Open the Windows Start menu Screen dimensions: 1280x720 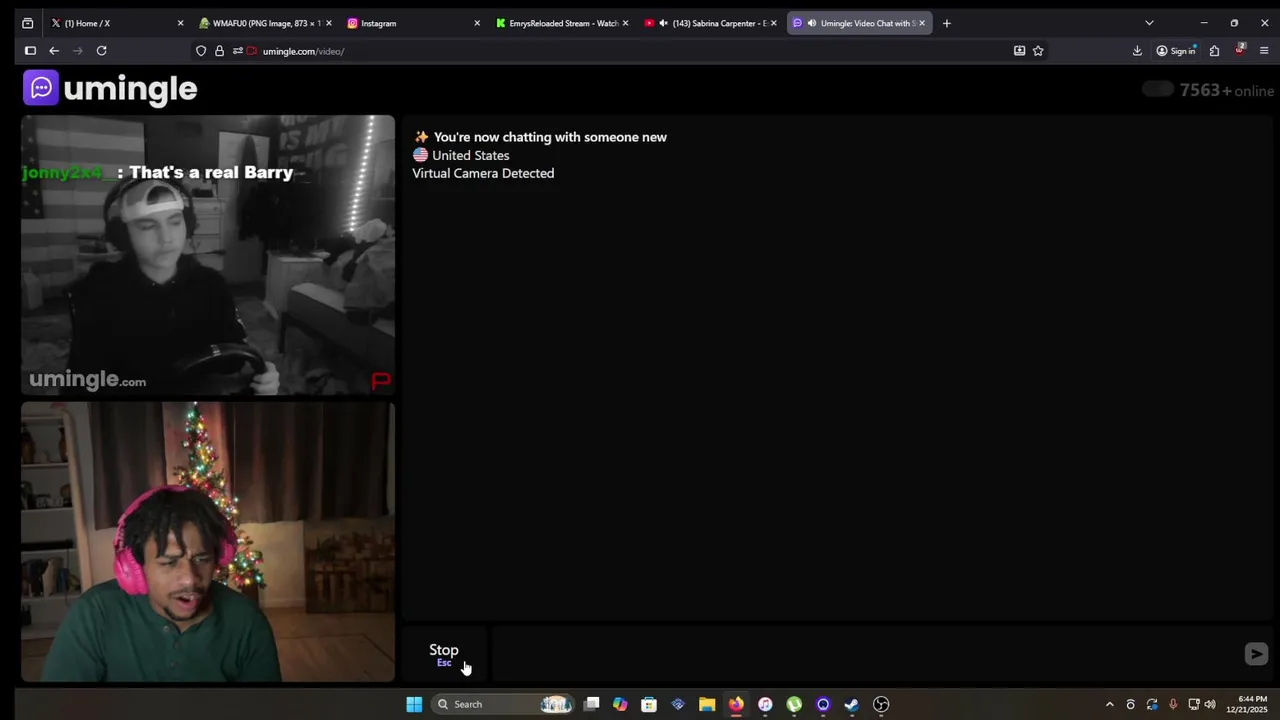click(x=414, y=704)
